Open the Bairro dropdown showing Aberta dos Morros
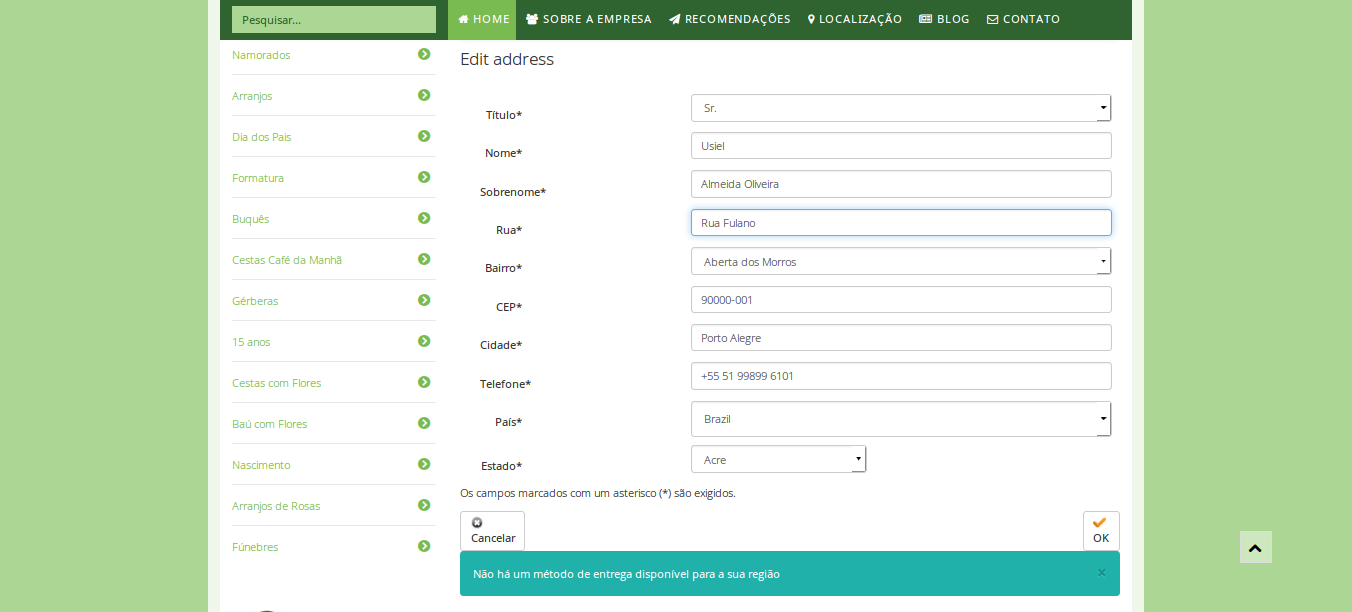 point(901,261)
